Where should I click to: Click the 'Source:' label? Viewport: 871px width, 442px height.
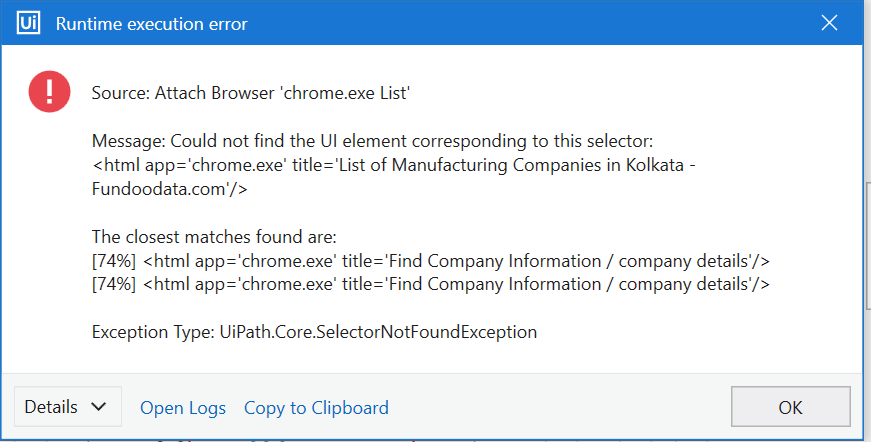point(120,93)
